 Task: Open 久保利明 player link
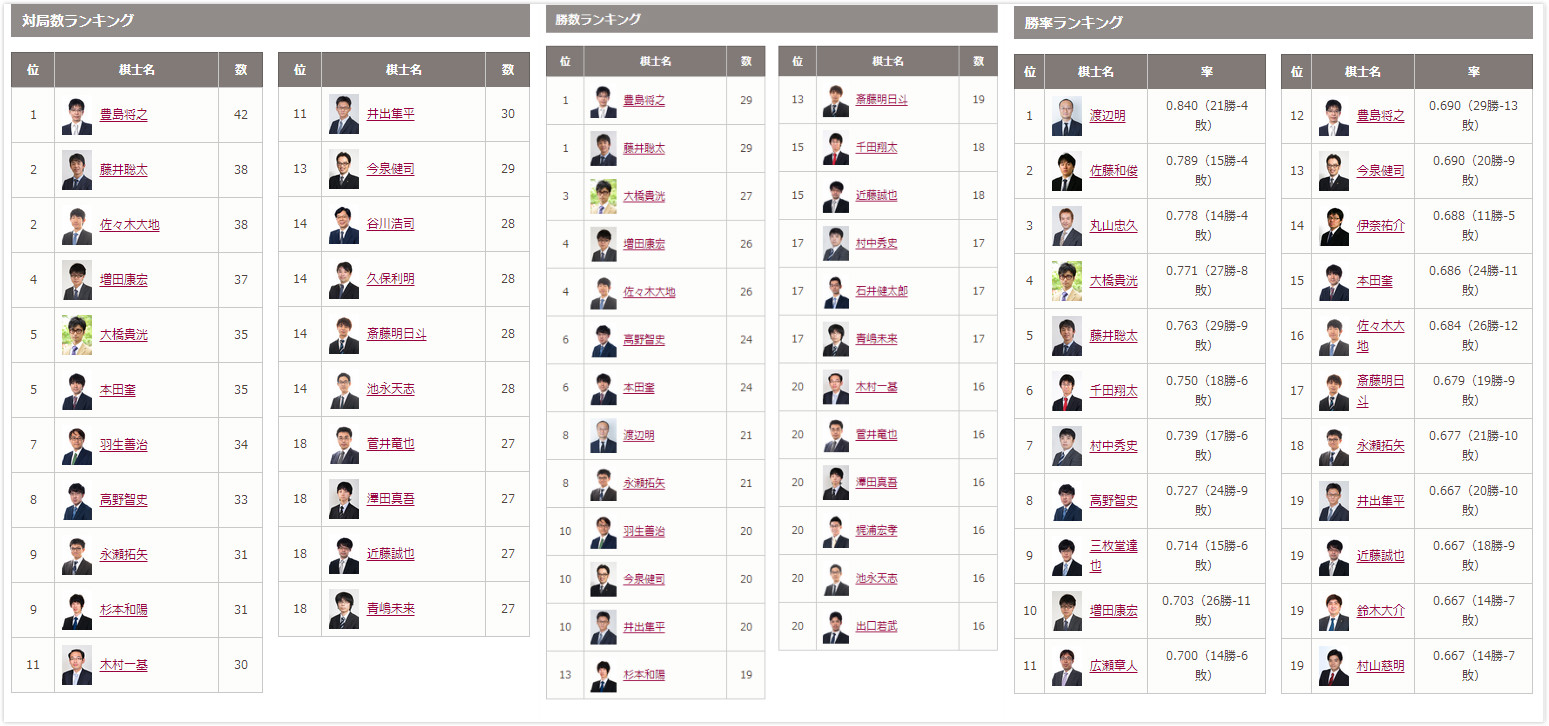pos(390,280)
